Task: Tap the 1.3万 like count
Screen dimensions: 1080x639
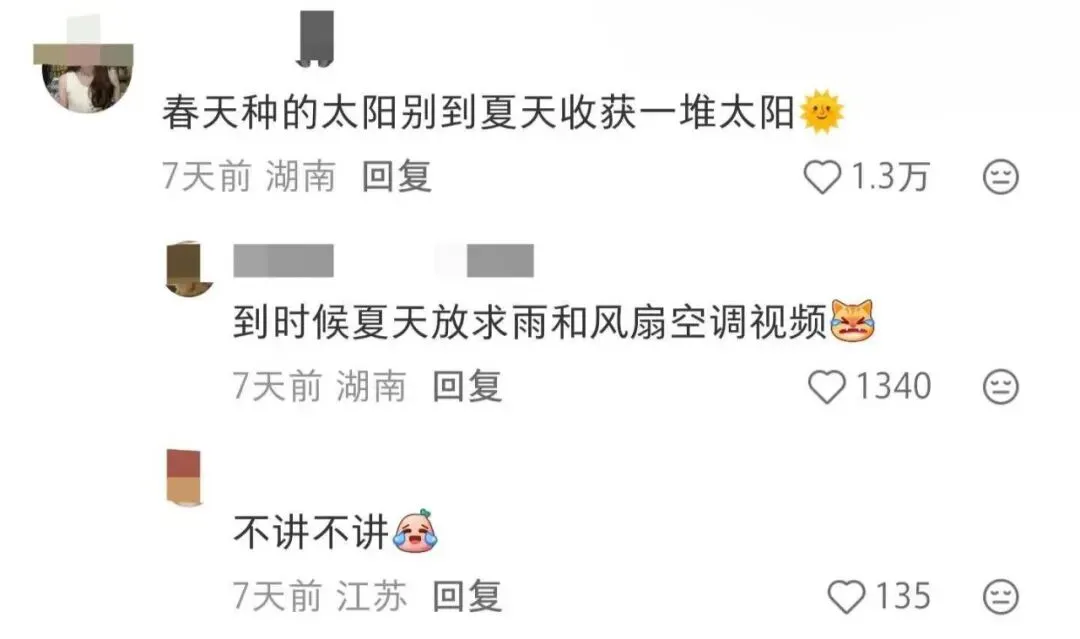Action: click(891, 178)
